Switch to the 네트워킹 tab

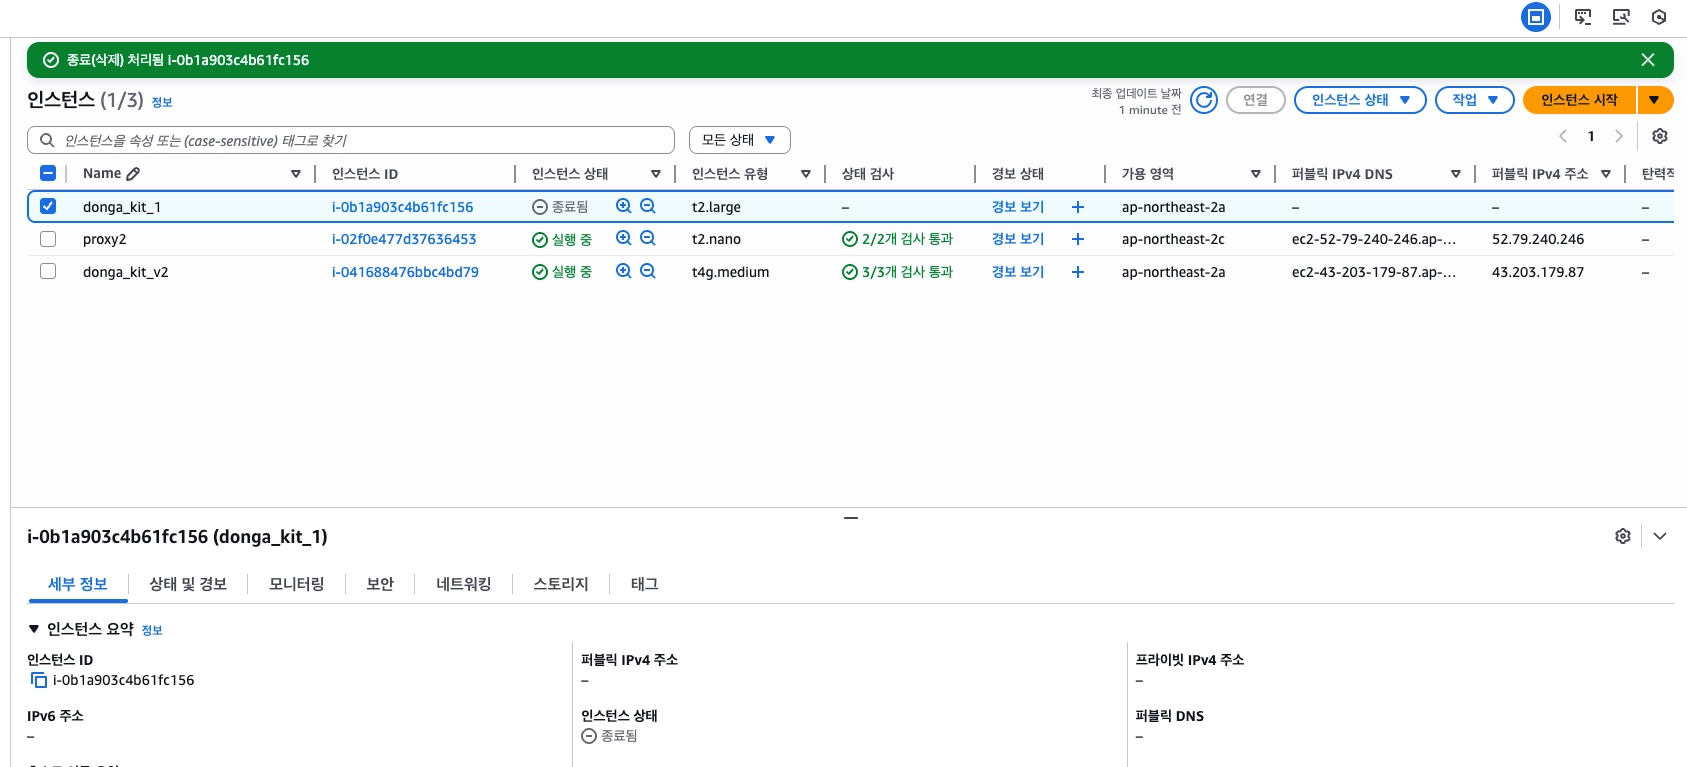click(x=463, y=584)
